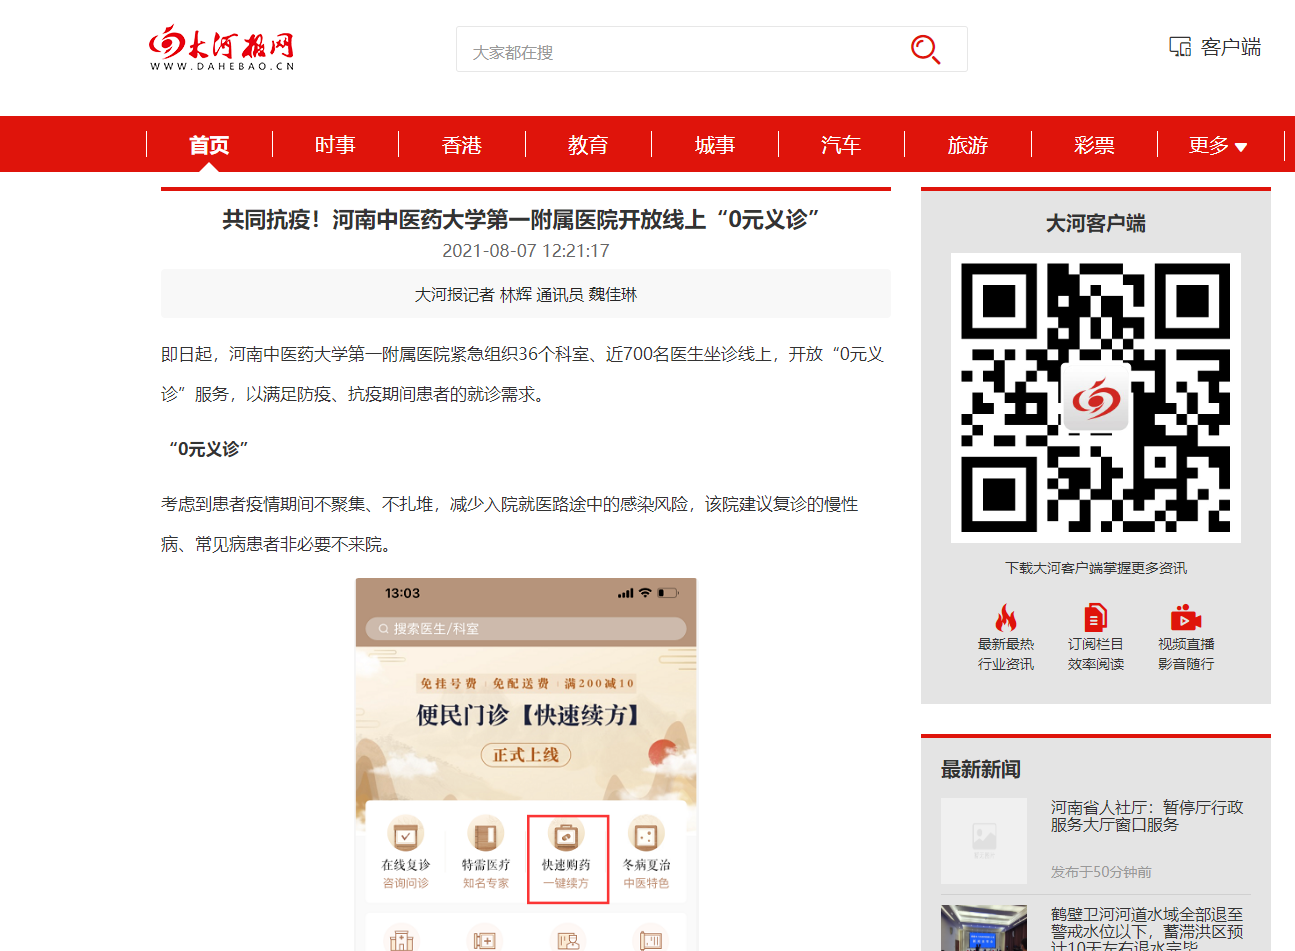Select the 首页 navigation tab
The image size is (1295, 951).
(209, 145)
